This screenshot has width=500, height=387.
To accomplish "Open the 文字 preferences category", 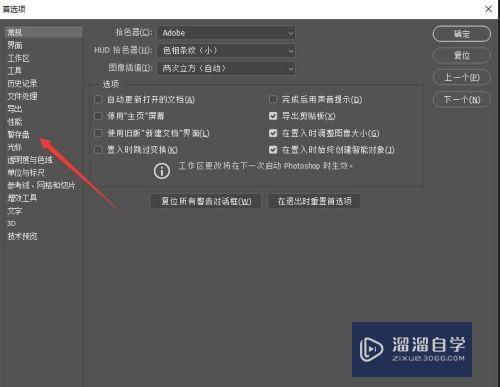I will coord(15,211).
